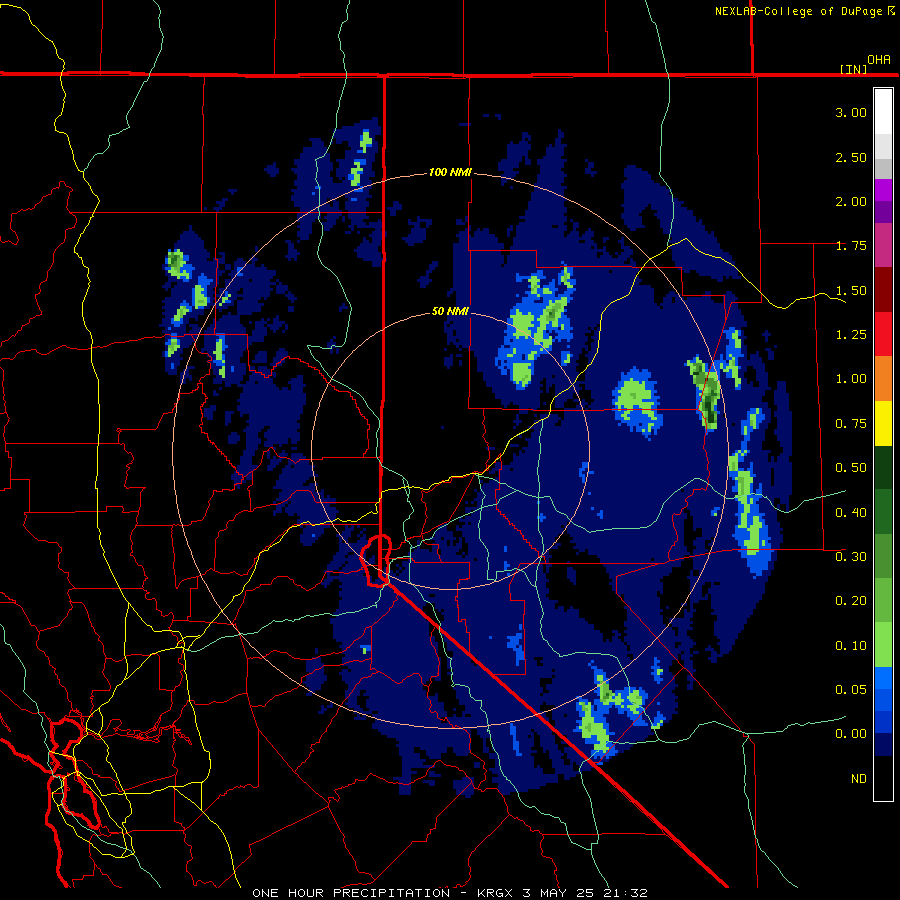Viewport: 900px width, 900px height.
Task: Click the 1.00 legend value
Action: (851, 379)
